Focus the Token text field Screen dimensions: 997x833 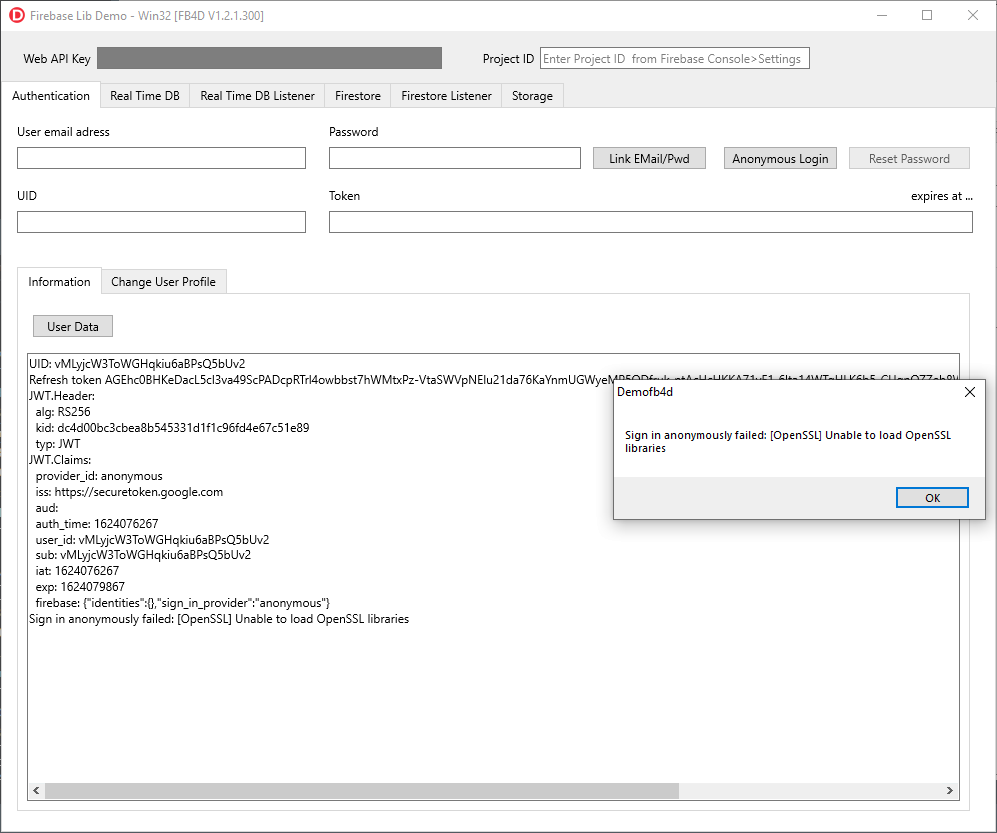click(650, 222)
